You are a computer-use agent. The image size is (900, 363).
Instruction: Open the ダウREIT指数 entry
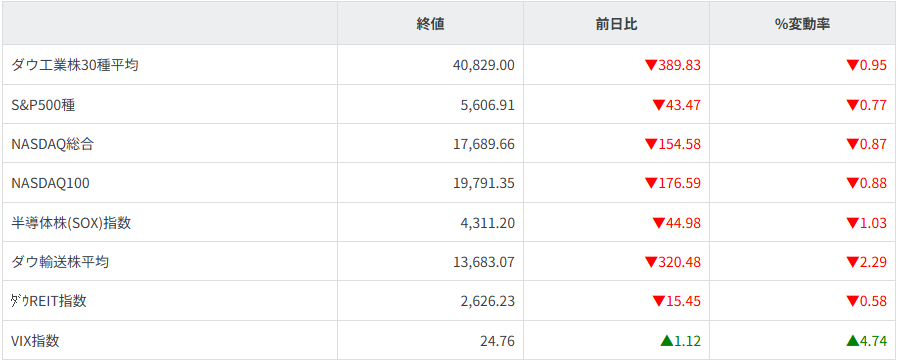coord(49,302)
